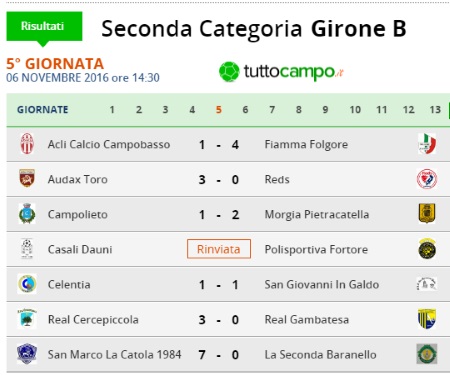
Task: Open the La Seconda Baranello team link
Action: click(x=320, y=355)
